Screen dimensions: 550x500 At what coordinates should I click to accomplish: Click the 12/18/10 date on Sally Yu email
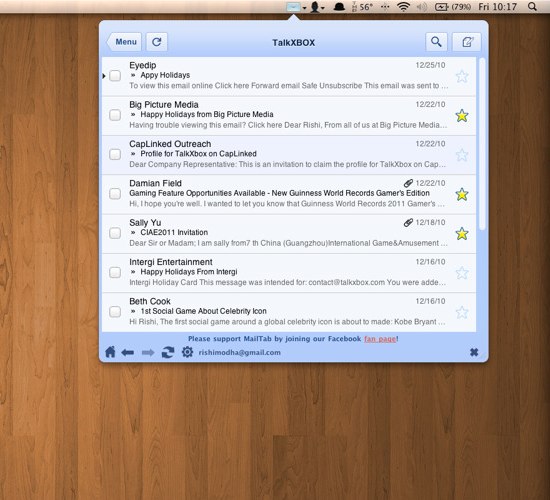(x=430, y=222)
